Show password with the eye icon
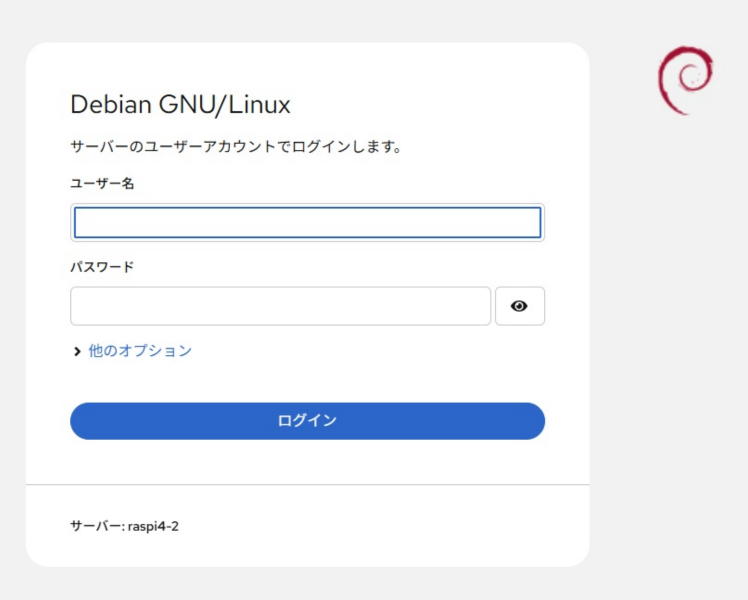The width and height of the screenshot is (748, 600). (x=519, y=306)
